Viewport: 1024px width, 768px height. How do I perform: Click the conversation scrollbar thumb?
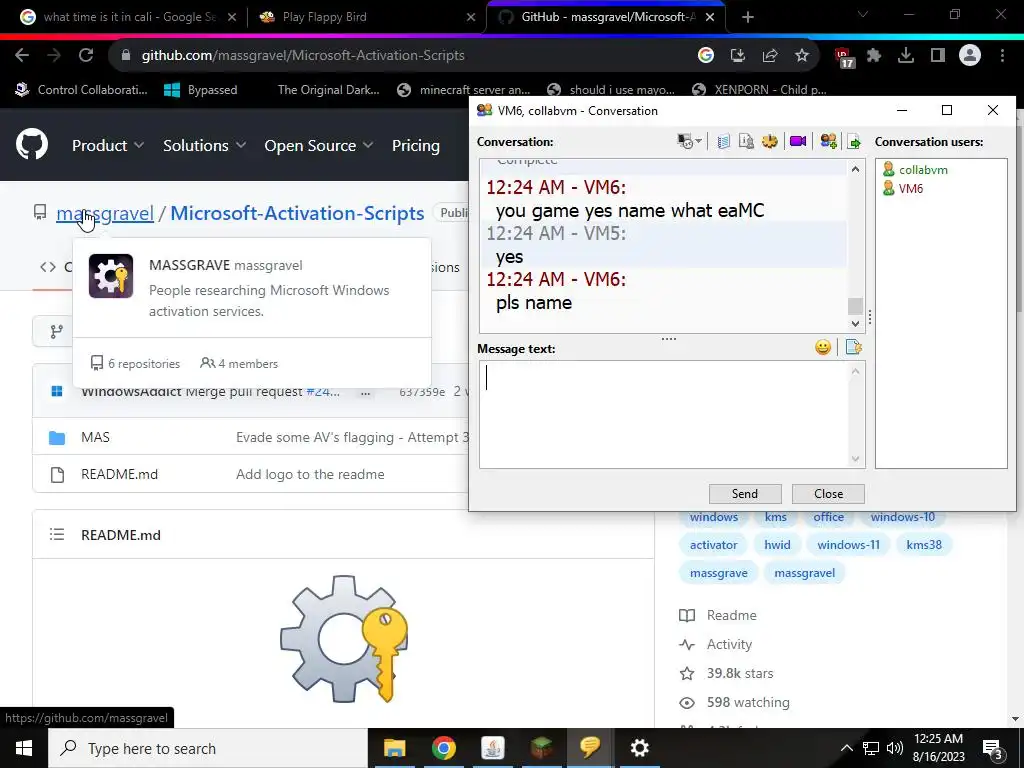coord(856,306)
